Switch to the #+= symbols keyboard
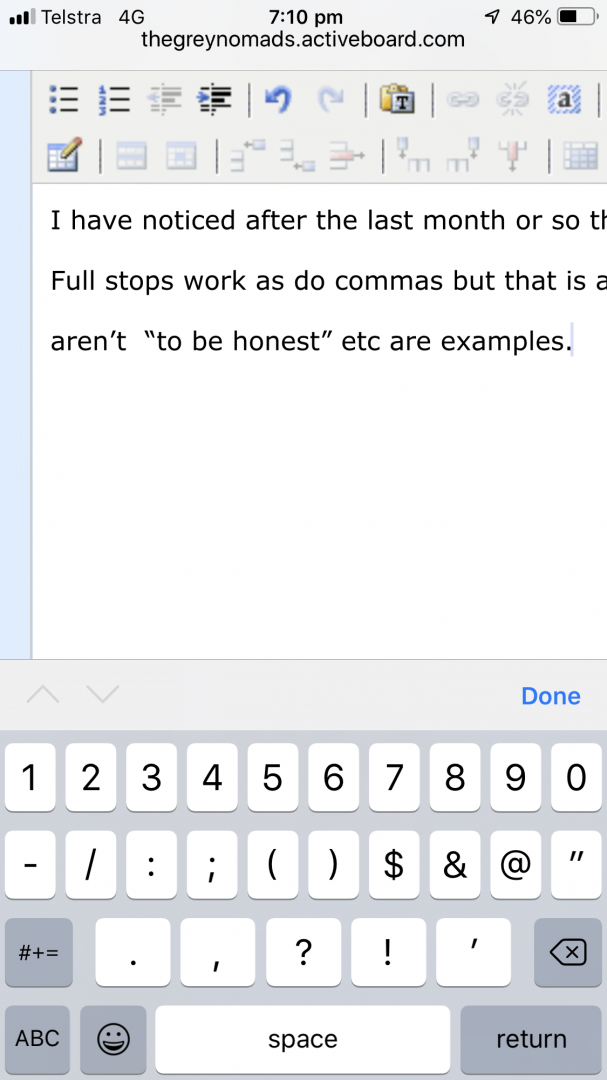This screenshot has height=1080, width=607. (x=39, y=953)
